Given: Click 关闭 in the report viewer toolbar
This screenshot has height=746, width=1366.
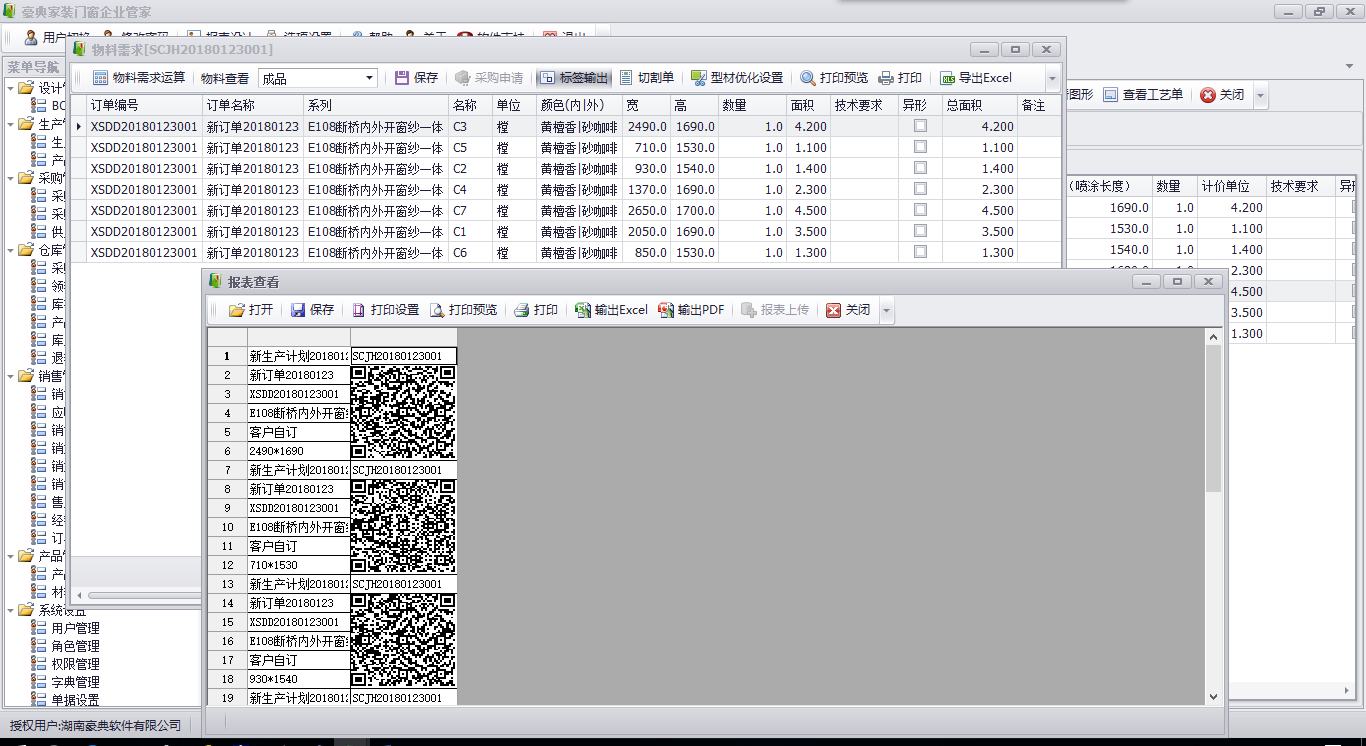Looking at the screenshot, I should click(x=848, y=310).
